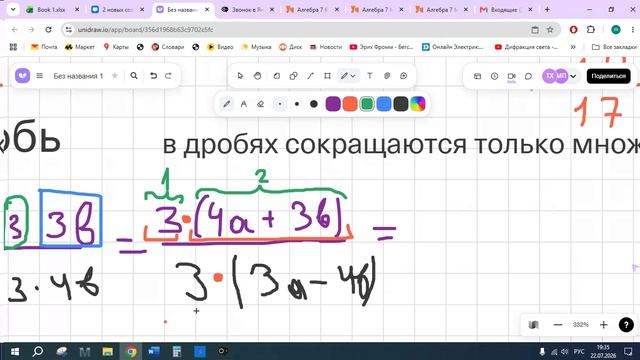Expand the tab search dropdown arrow
Viewport: 640px width, 360px height.
click(13, 9)
